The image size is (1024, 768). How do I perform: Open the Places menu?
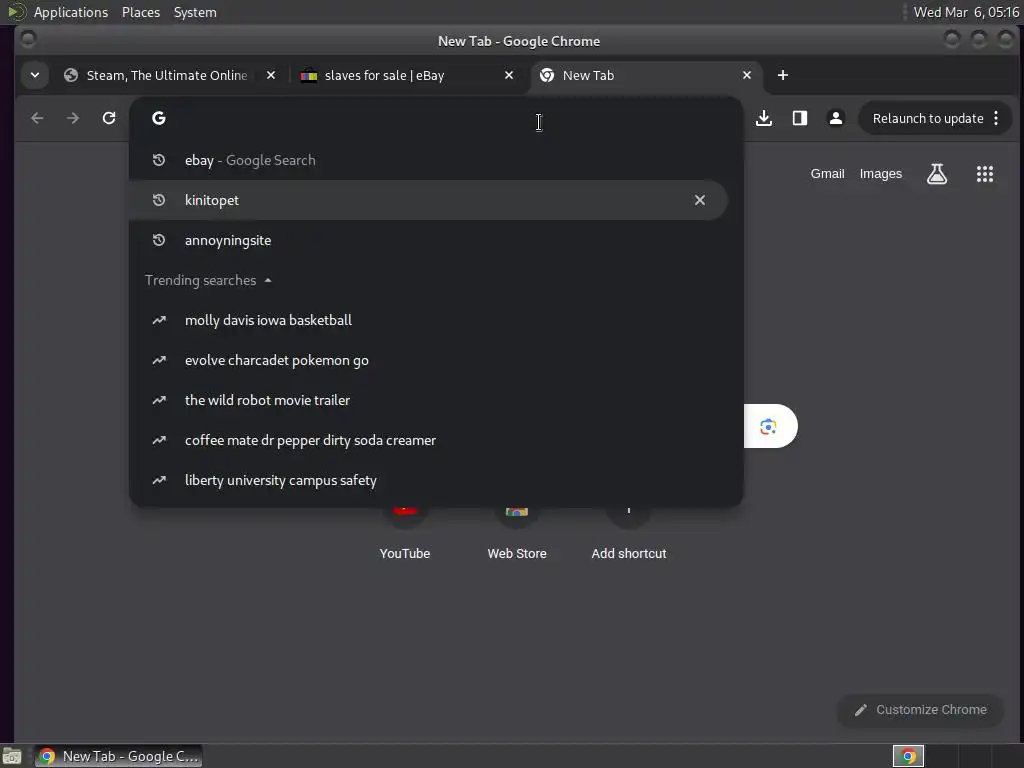pyautogui.click(x=141, y=12)
